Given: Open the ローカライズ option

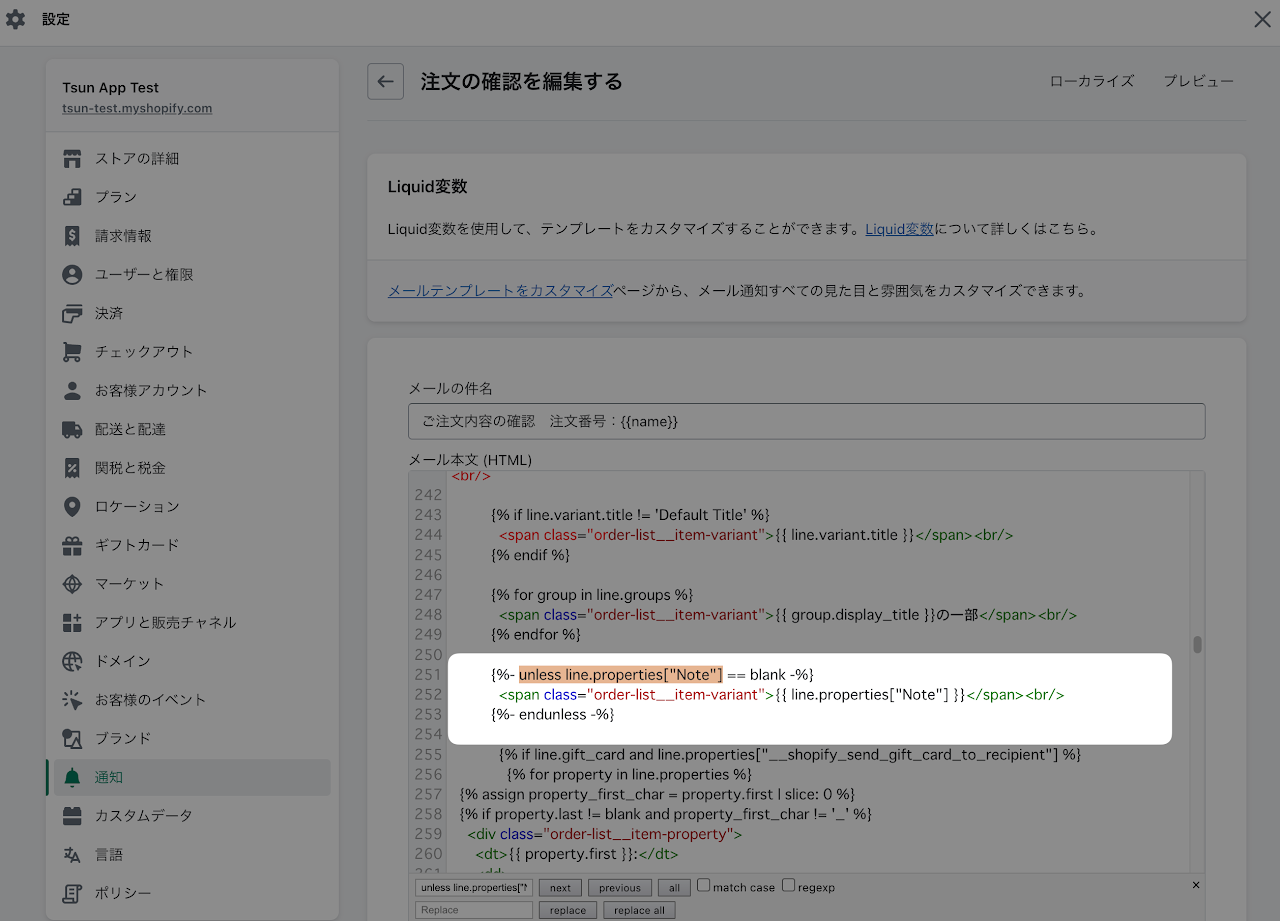Looking at the screenshot, I should pyautogui.click(x=1092, y=81).
